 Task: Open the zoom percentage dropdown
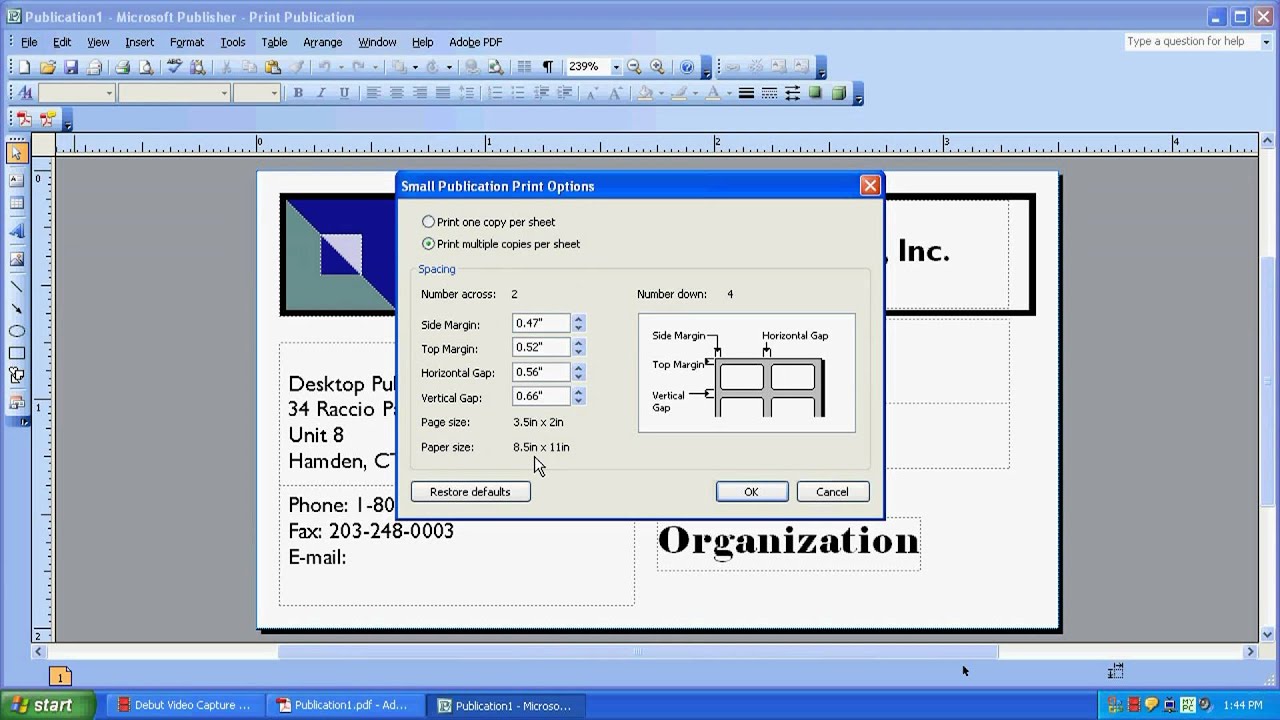click(615, 67)
